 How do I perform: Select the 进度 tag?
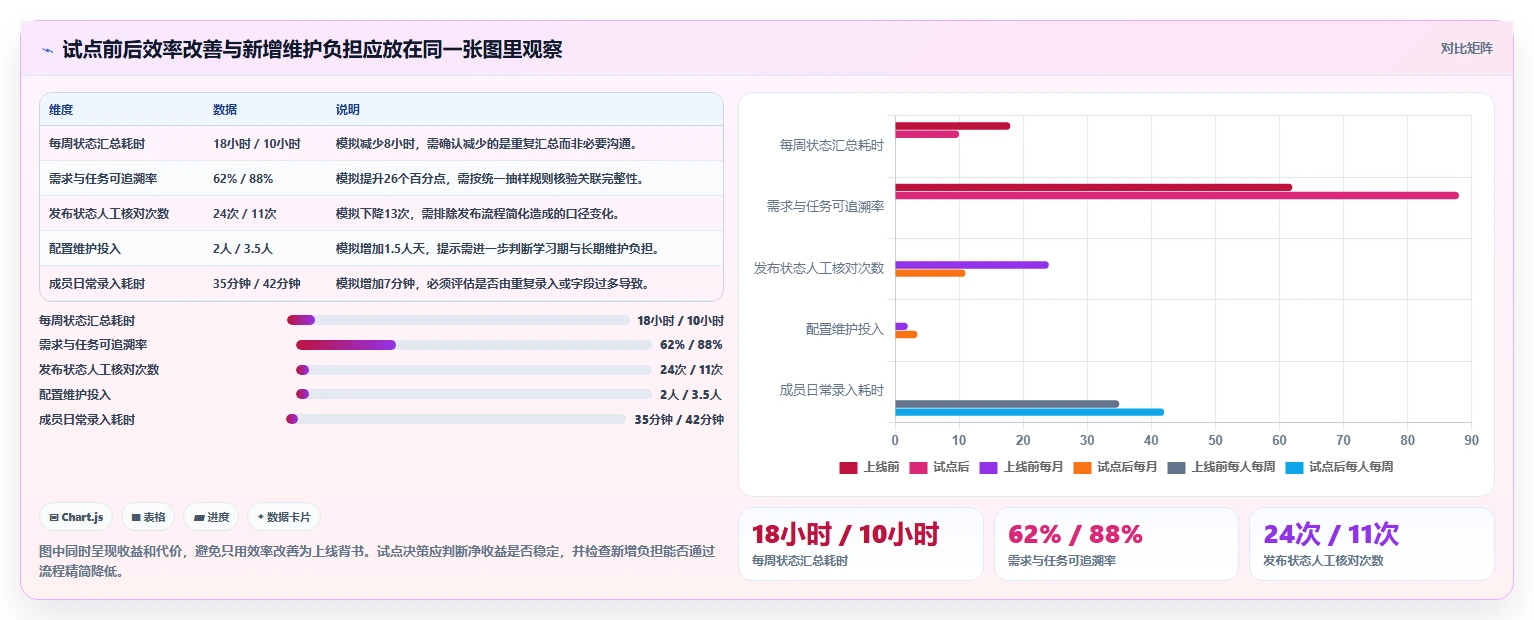click(x=211, y=517)
